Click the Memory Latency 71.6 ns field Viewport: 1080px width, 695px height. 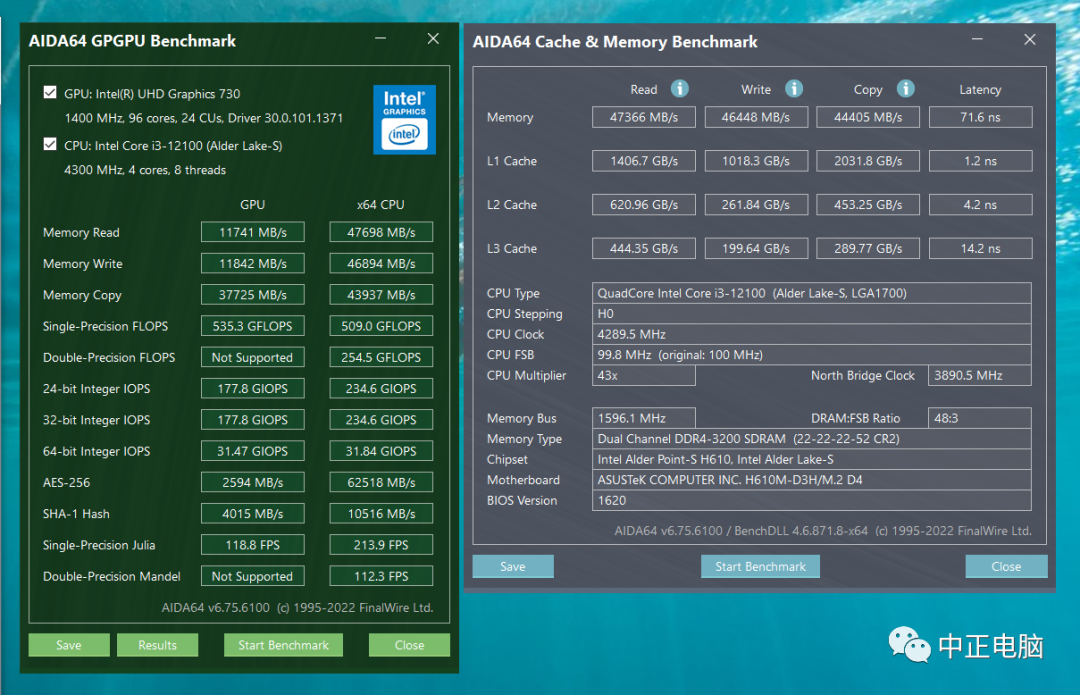[981, 117]
